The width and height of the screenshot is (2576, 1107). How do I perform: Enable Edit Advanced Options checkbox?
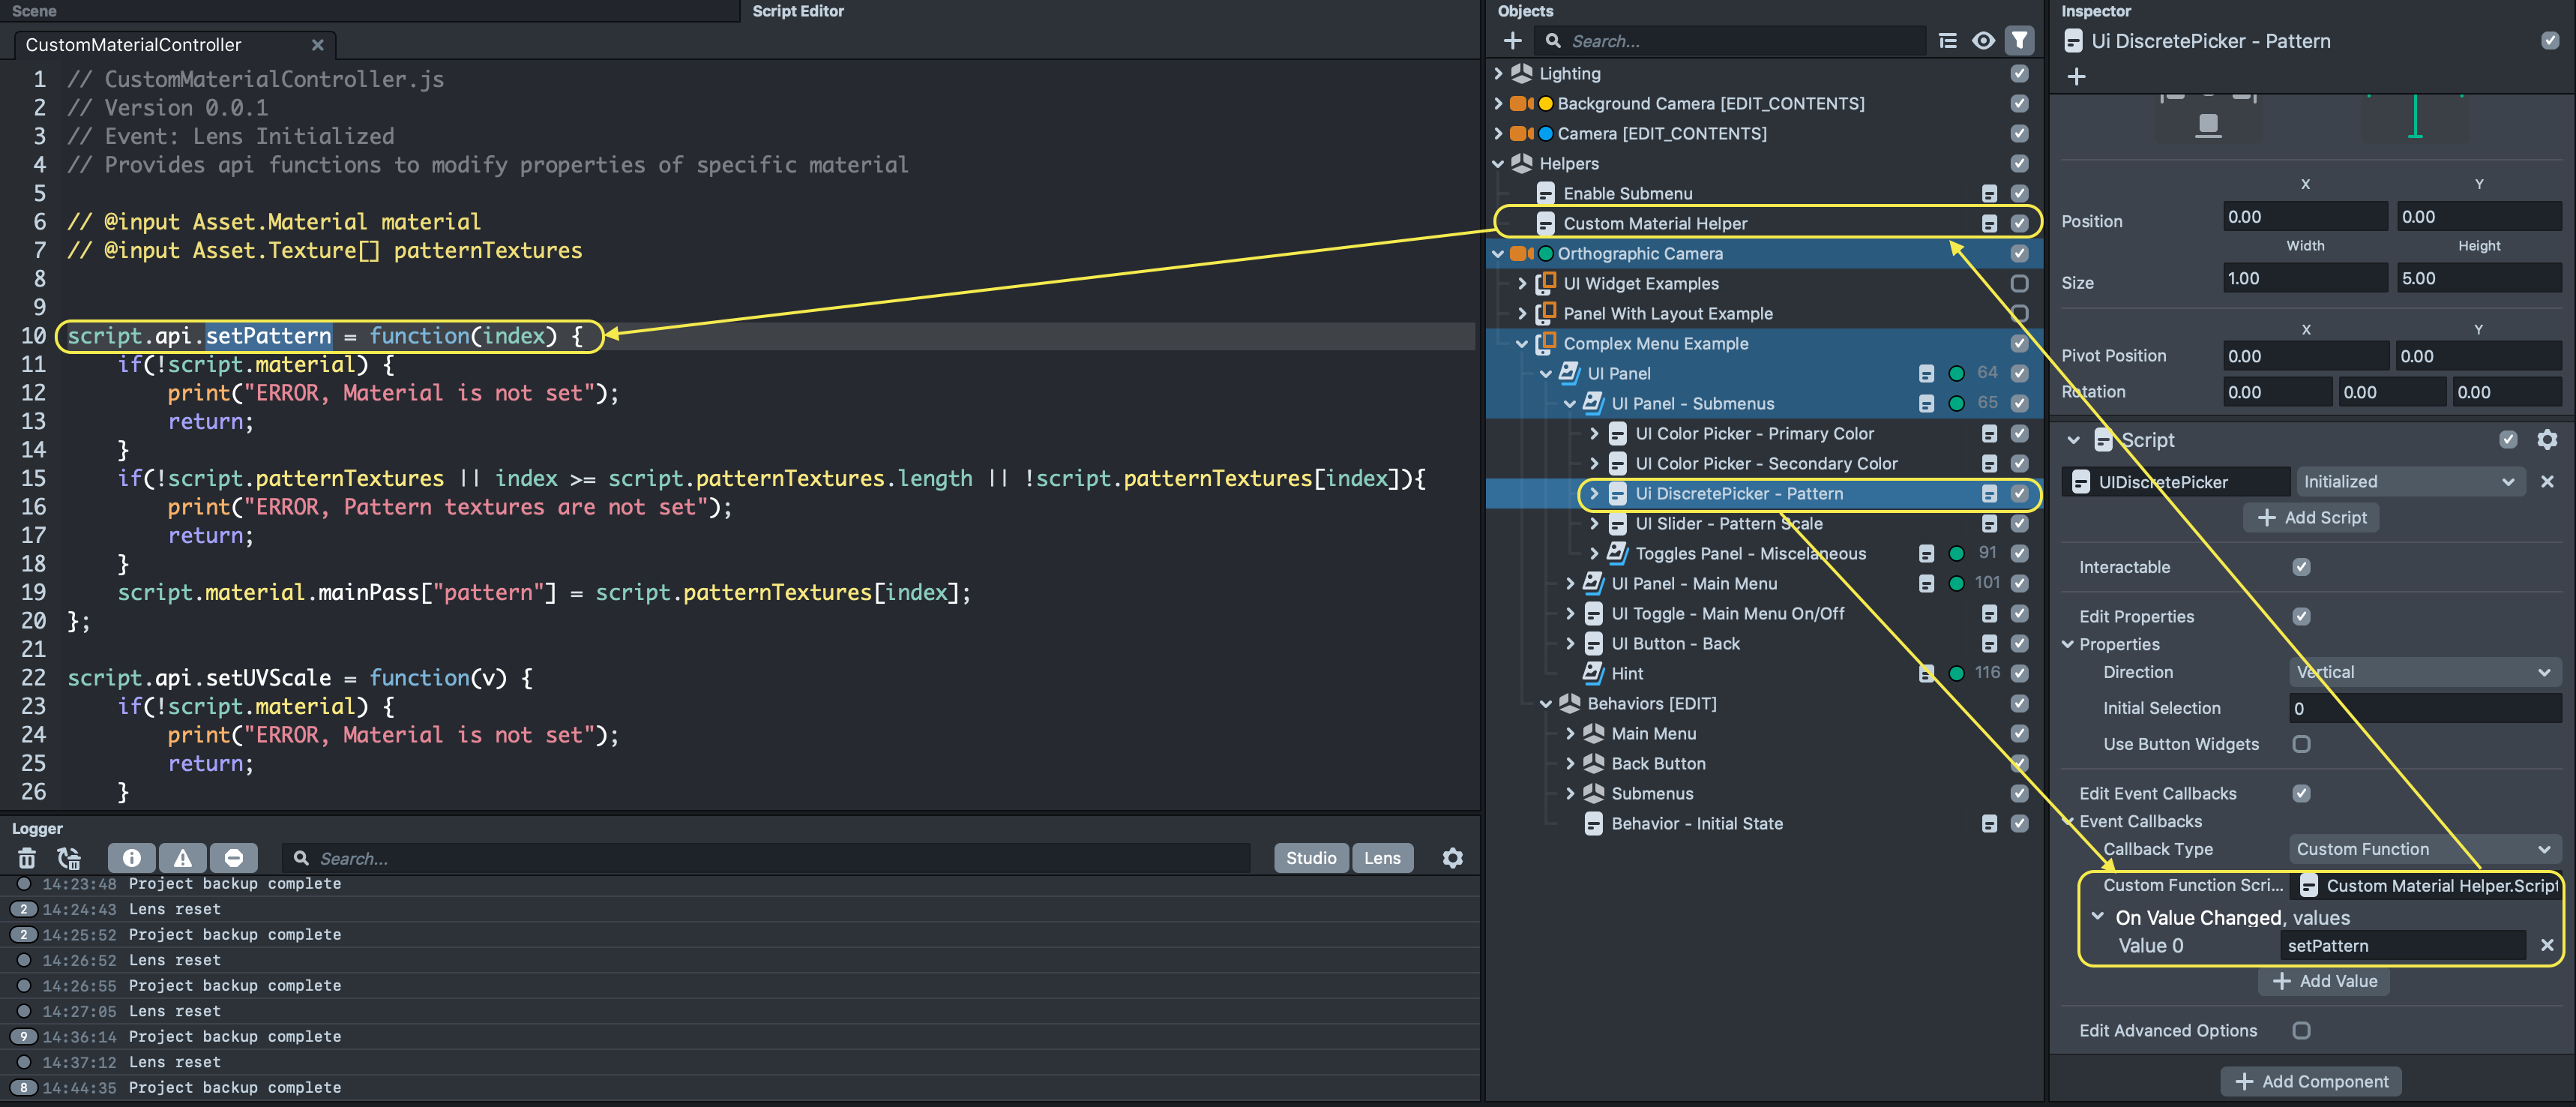[x=2301, y=1030]
